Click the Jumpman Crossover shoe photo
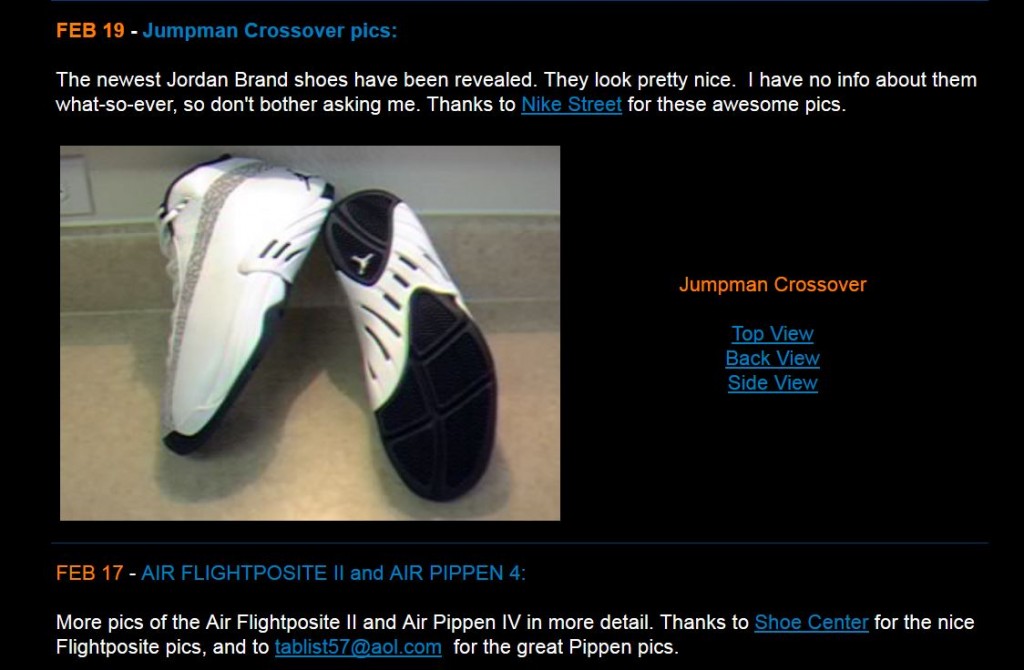Image resolution: width=1024 pixels, height=670 pixels. pos(310,333)
